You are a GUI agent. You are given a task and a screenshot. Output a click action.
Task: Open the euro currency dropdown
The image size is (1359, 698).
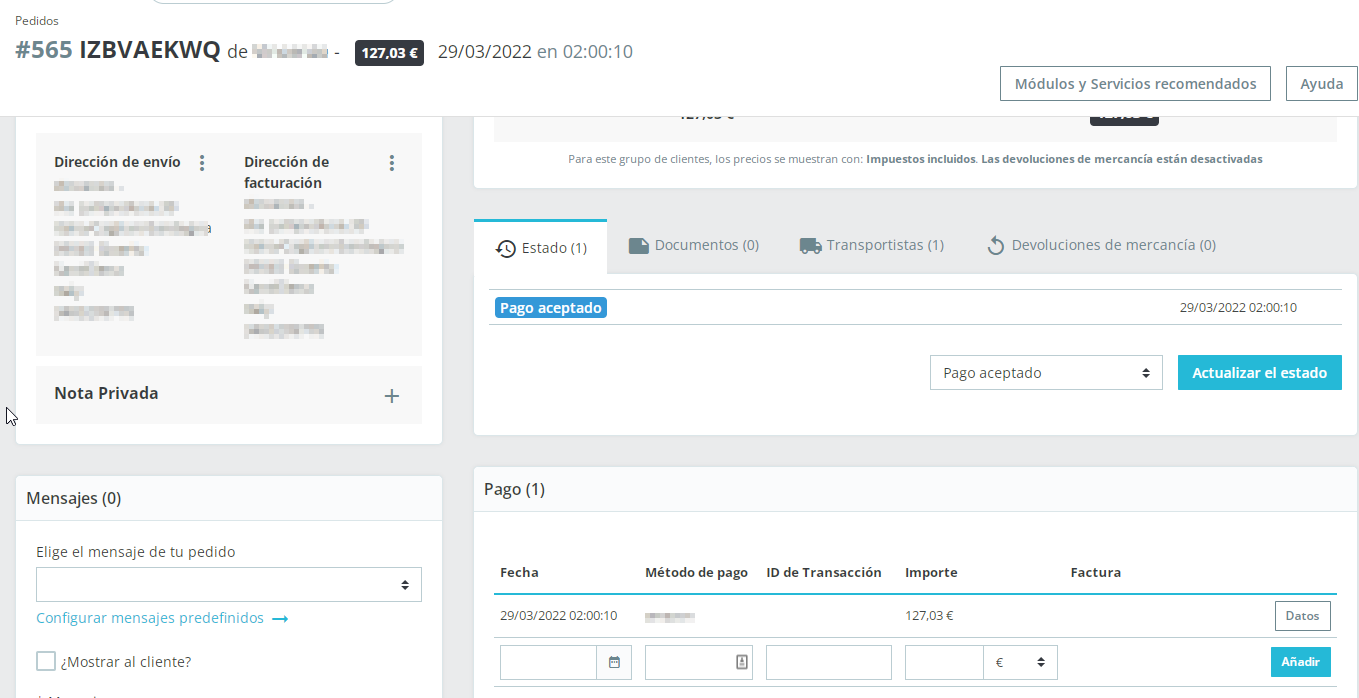click(1021, 662)
